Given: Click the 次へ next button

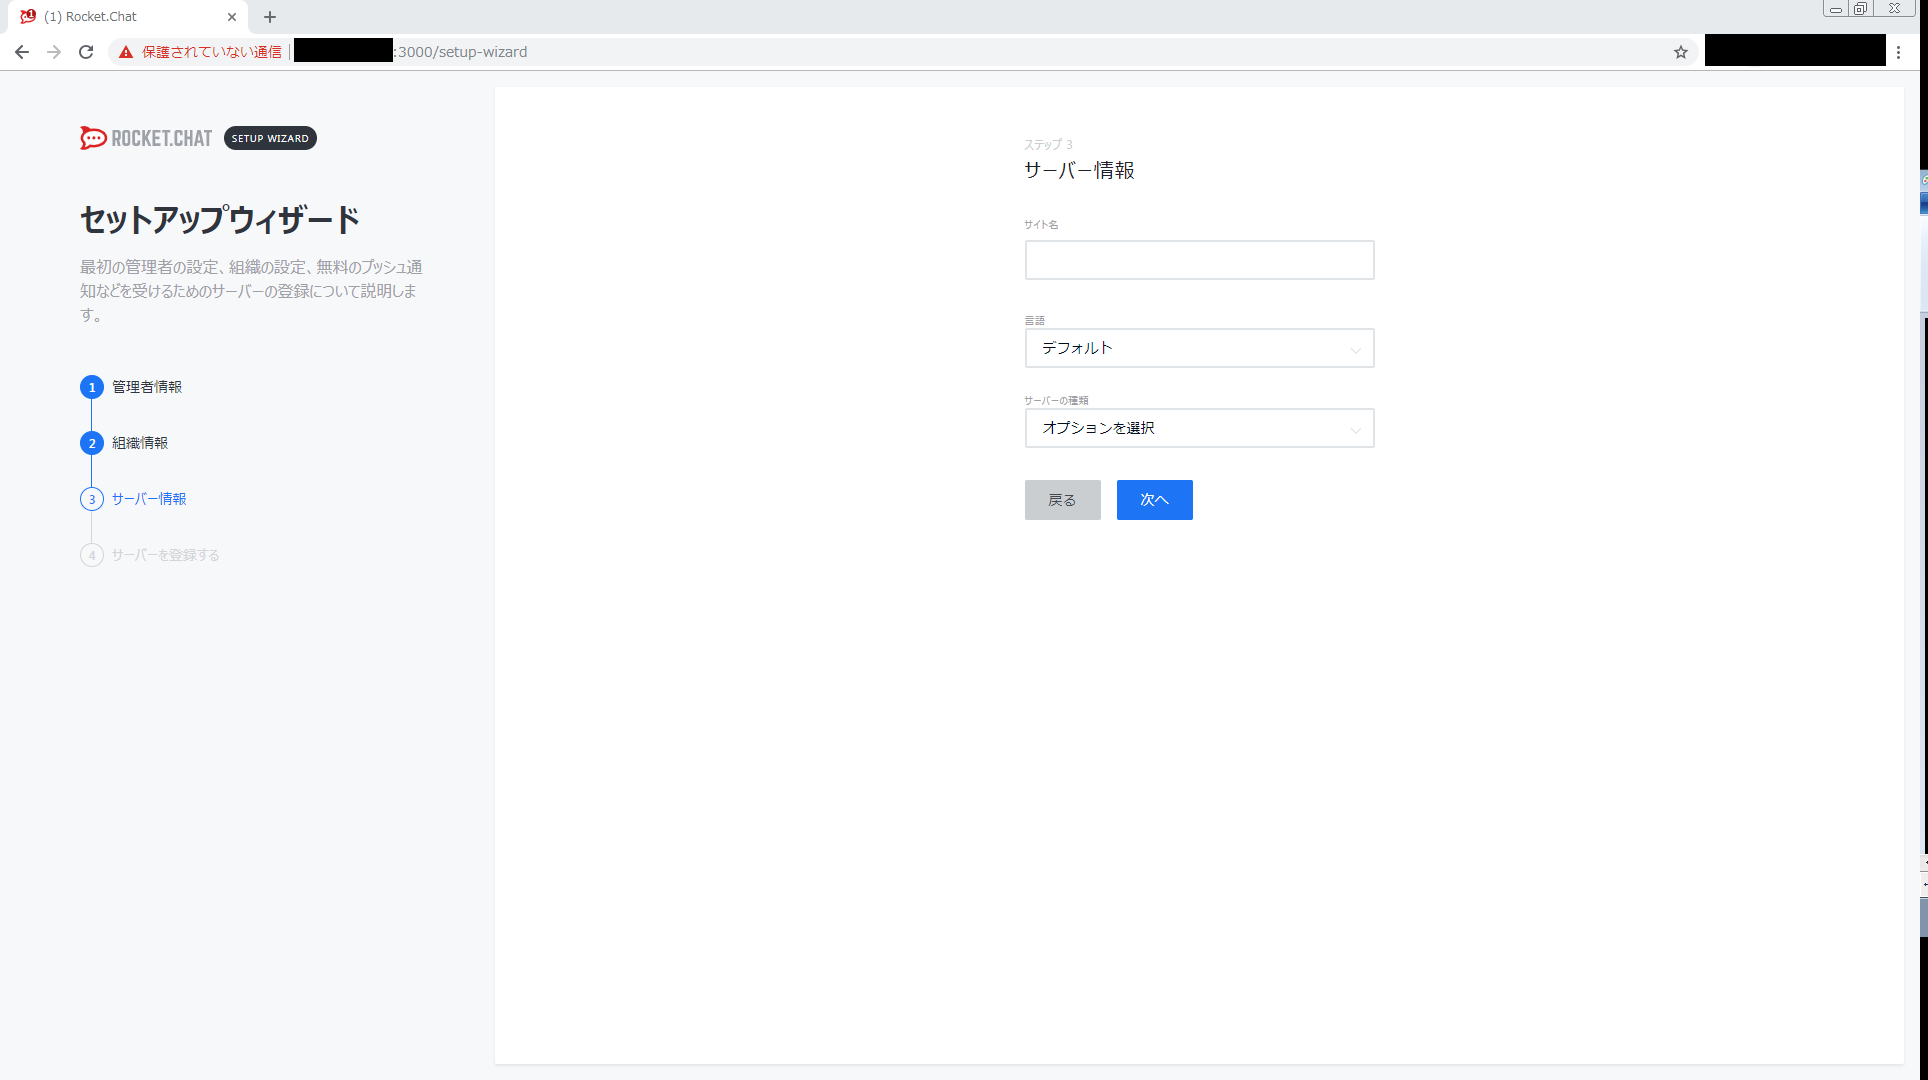Looking at the screenshot, I should coord(1154,500).
